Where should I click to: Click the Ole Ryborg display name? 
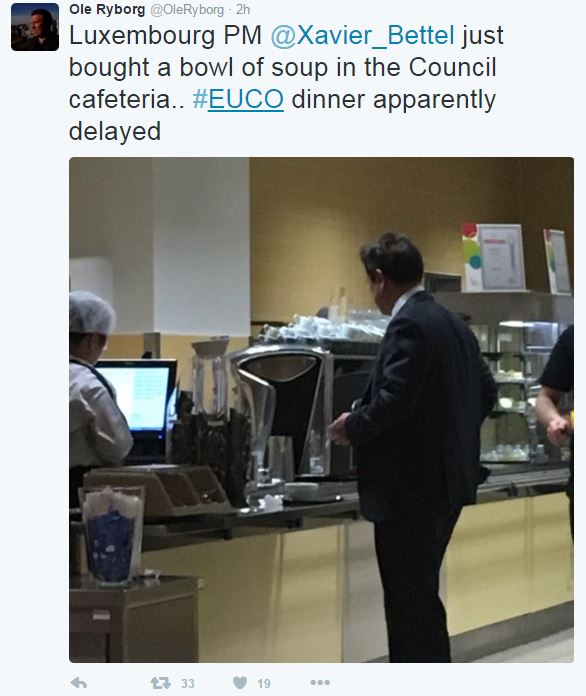[x=107, y=9]
